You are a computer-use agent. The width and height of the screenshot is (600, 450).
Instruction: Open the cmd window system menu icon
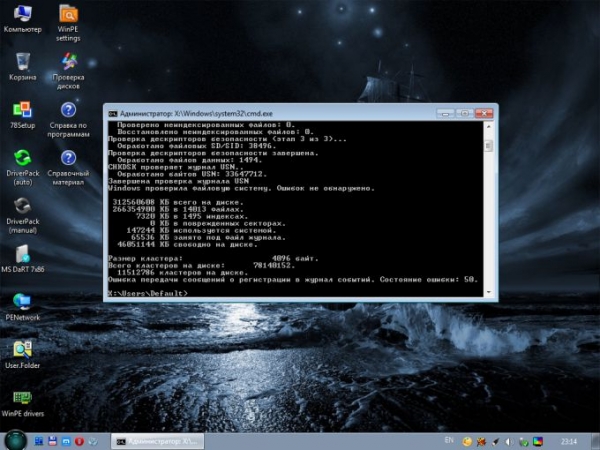click(x=112, y=111)
